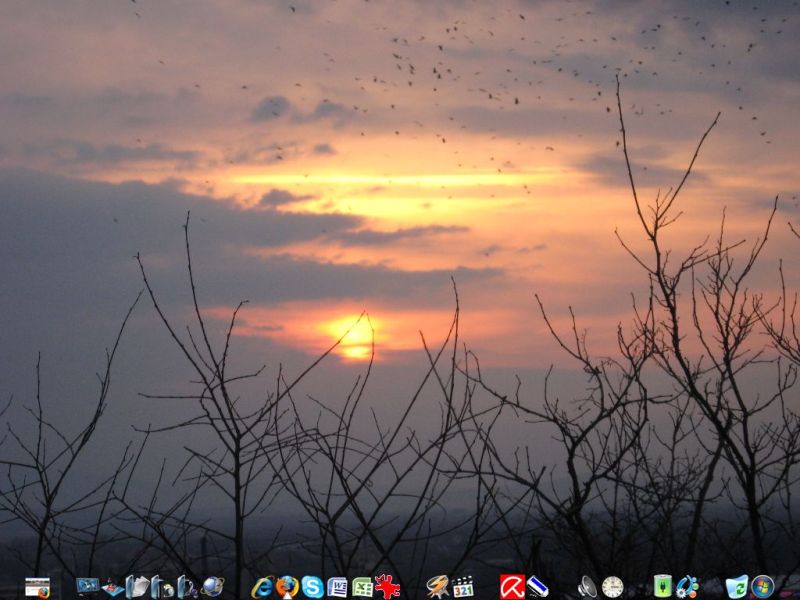Viewport: 800px width, 600px height.
Task: Launch Winamp lightning bolt icon
Action: 437,586
